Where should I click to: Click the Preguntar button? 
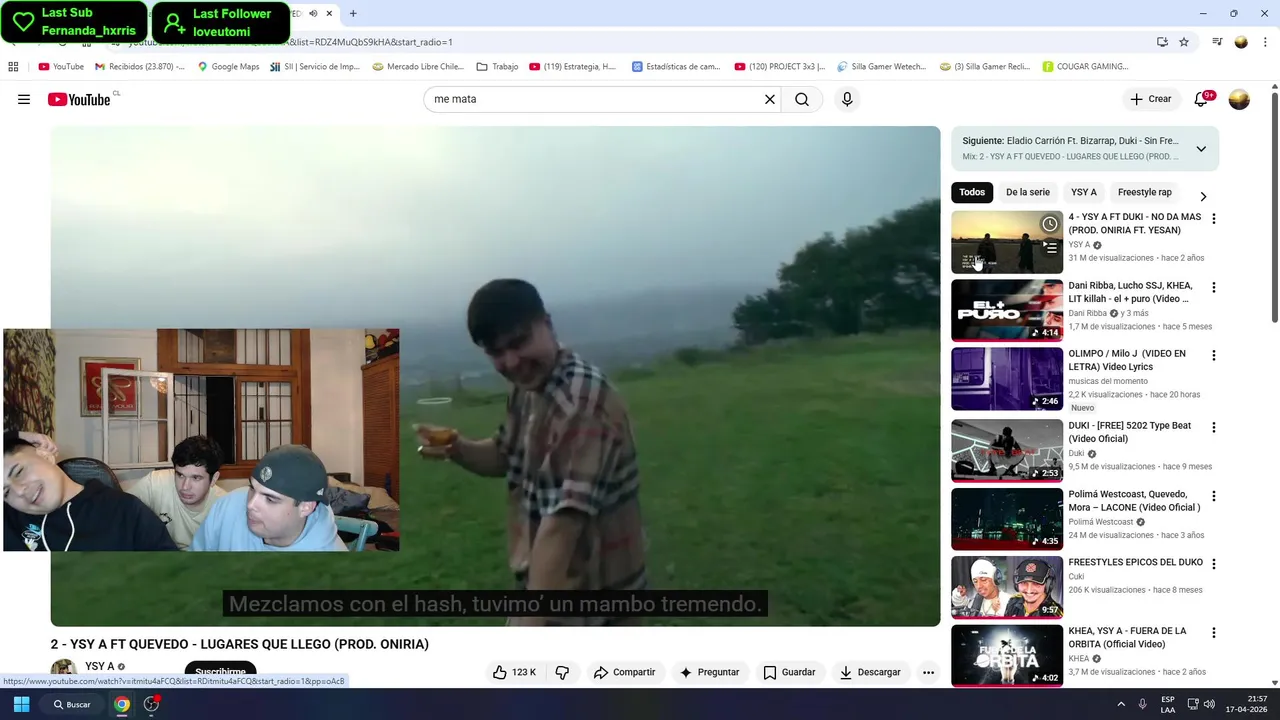pyautogui.click(x=709, y=672)
